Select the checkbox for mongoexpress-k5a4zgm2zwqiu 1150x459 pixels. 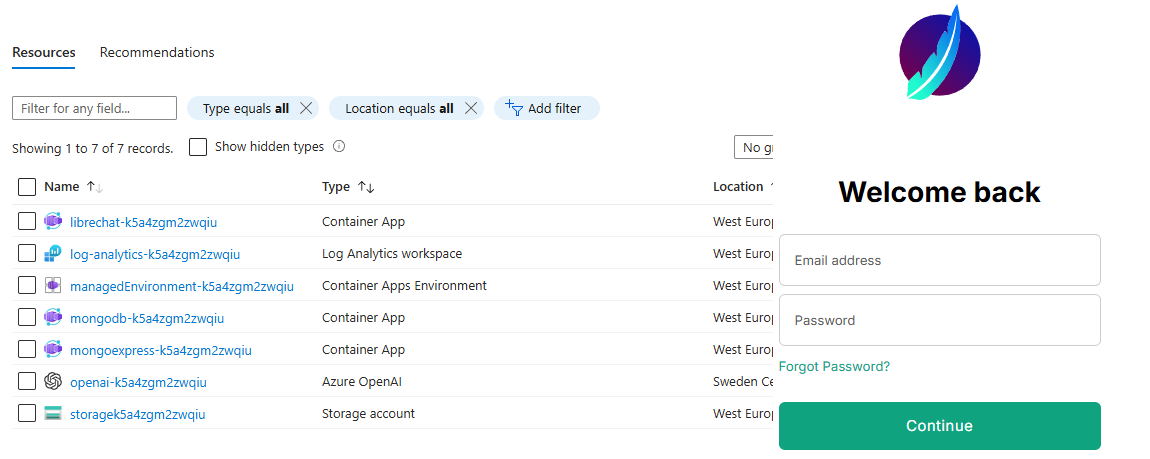27,350
